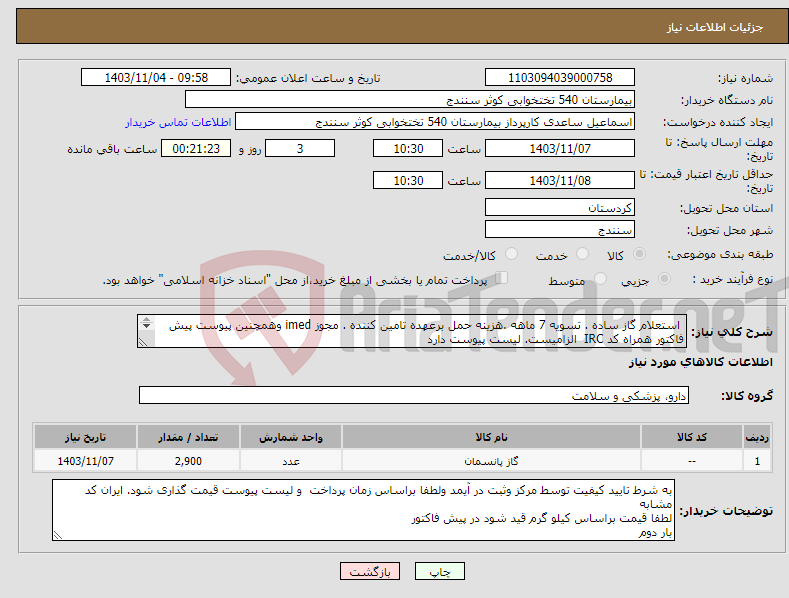Click the نام کالا column header
The image size is (789, 598).
[x=491, y=437]
